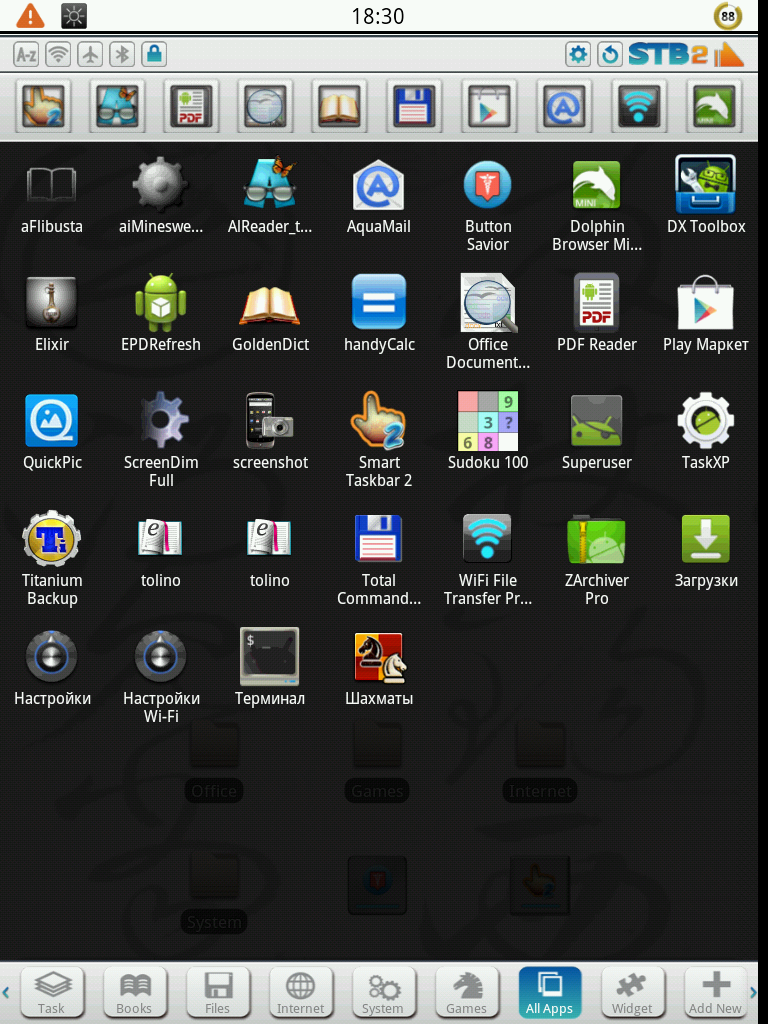Open taskbar settings gear icon
The width and height of the screenshot is (768, 1024).
[578, 54]
